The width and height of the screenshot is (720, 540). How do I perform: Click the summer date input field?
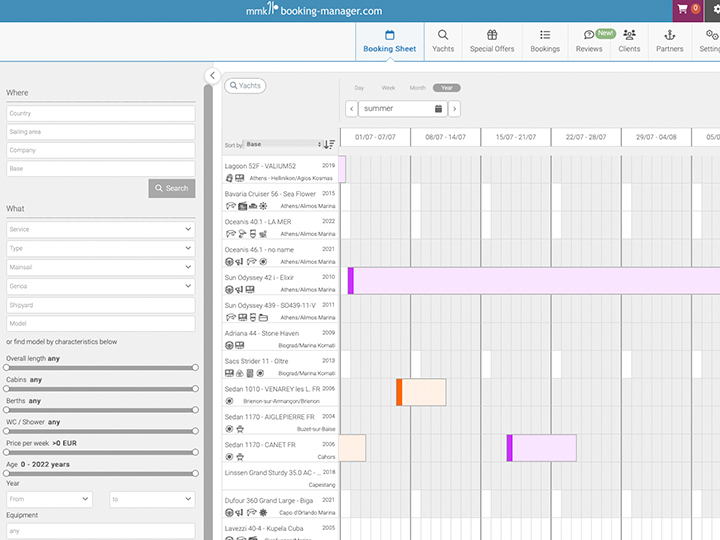click(403, 109)
